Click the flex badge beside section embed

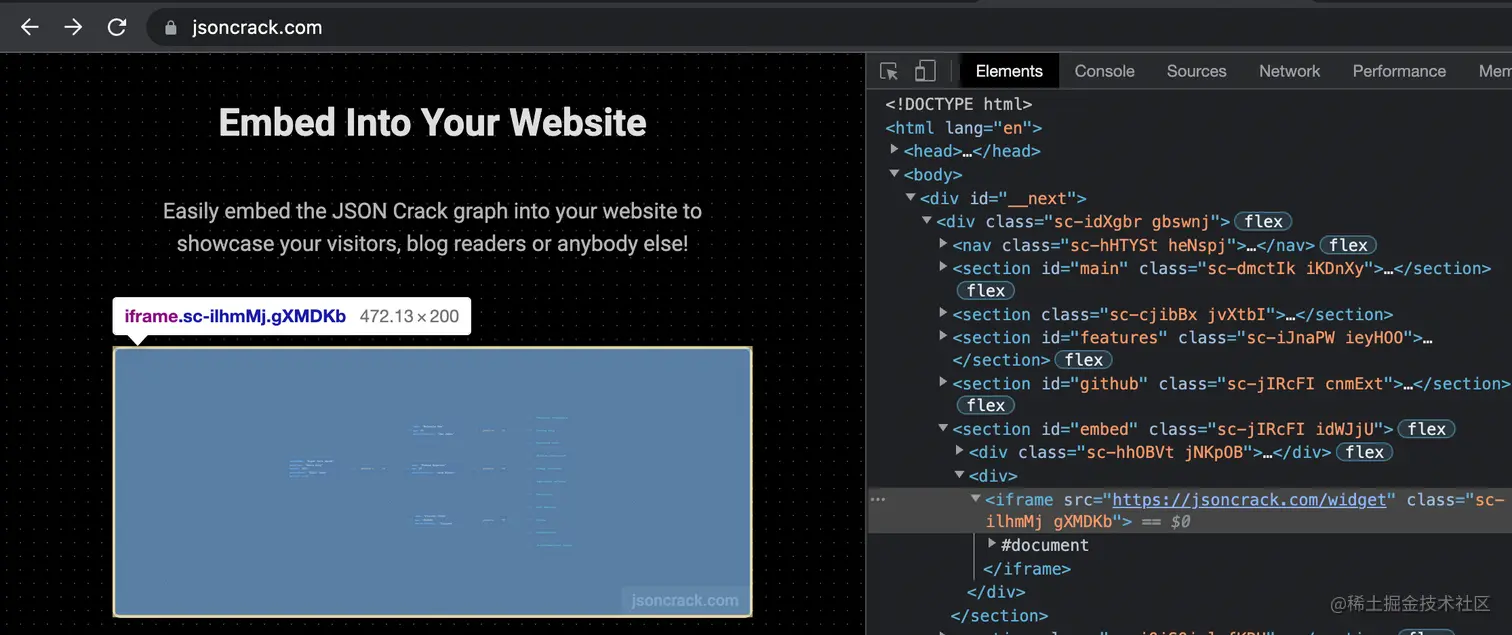1427,429
